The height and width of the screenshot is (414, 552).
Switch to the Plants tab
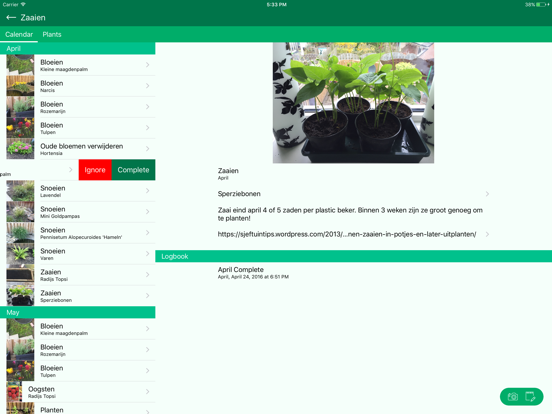pos(52,34)
